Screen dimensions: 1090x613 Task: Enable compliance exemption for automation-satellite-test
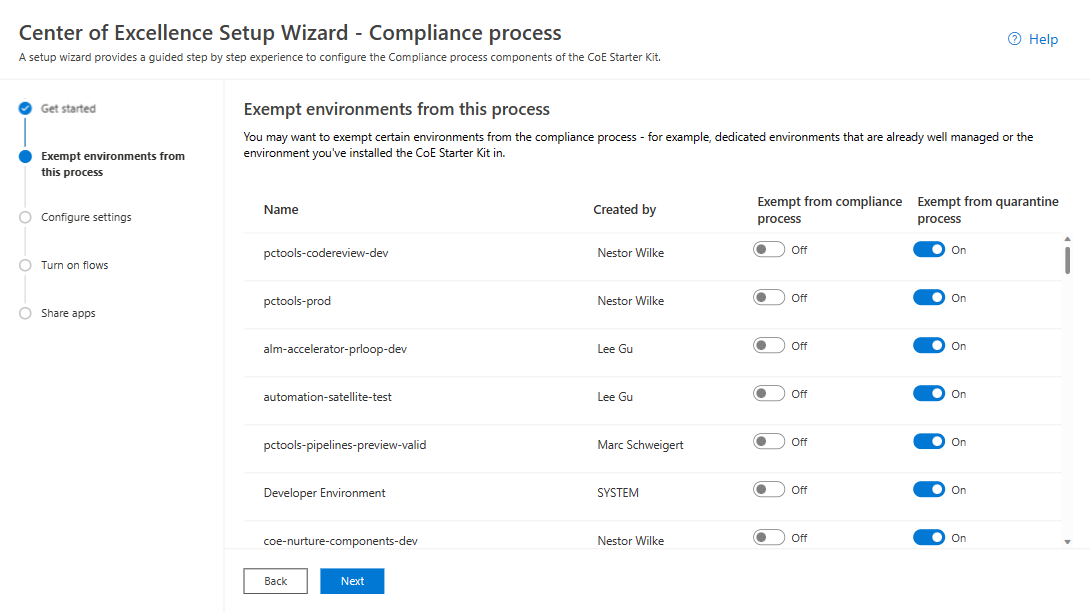click(x=769, y=393)
